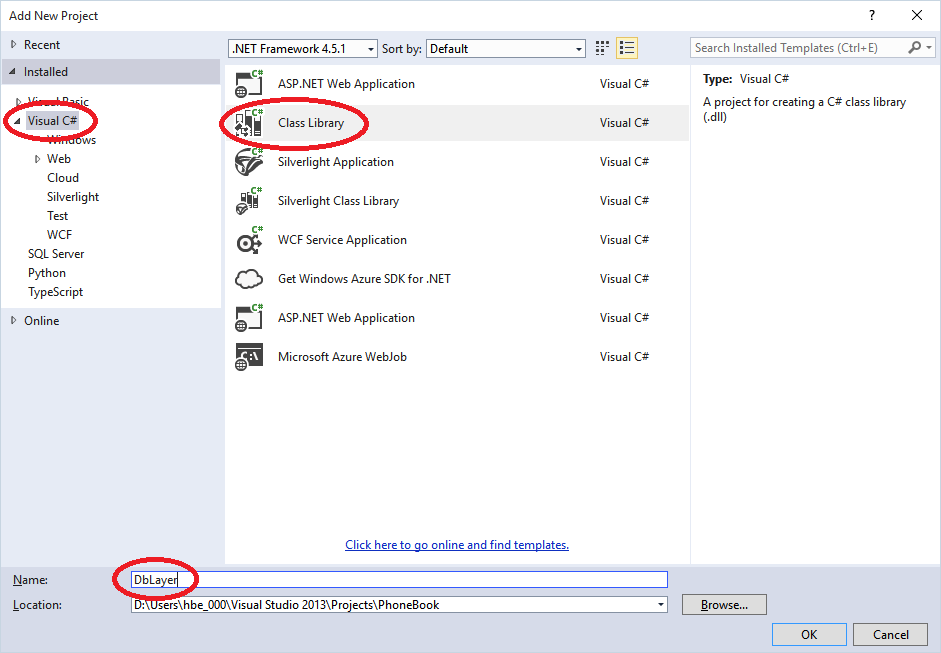The width and height of the screenshot is (941, 653).
Task: Select the Recent category label
Action: (42, 44)
